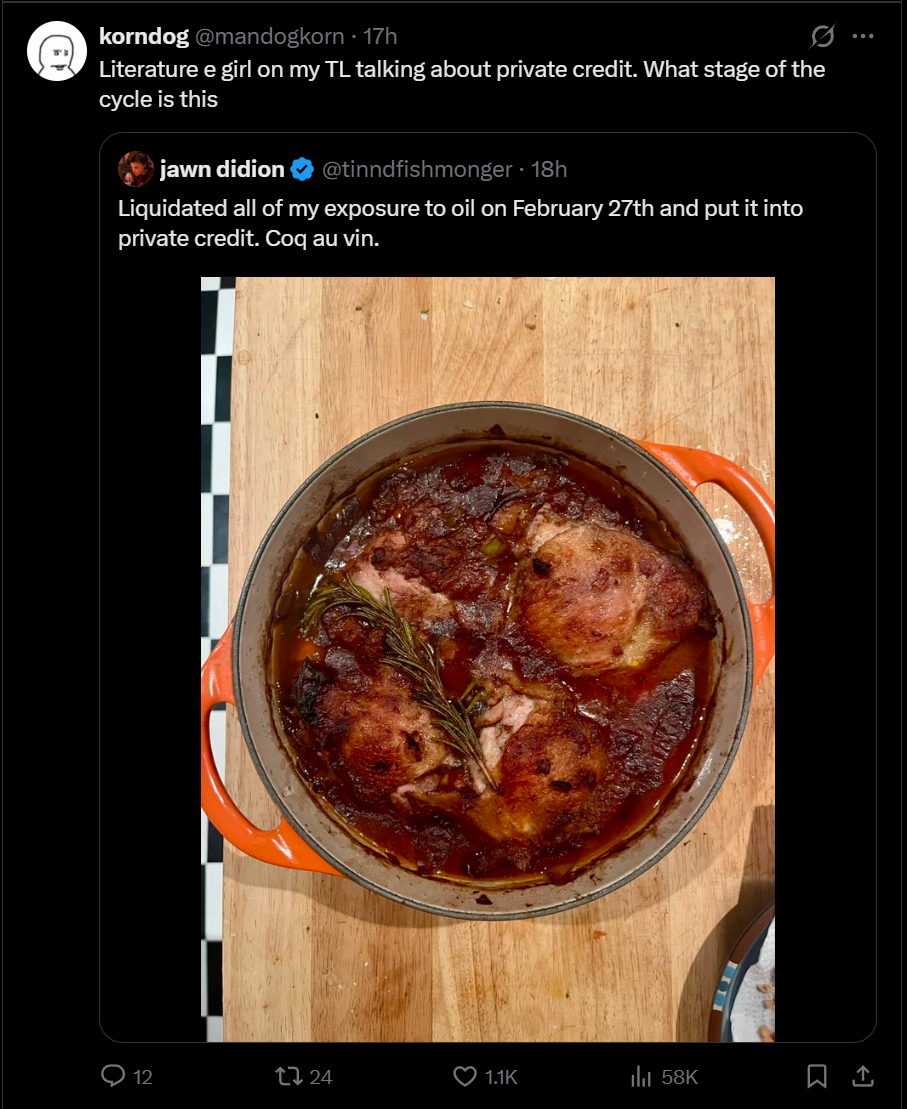907x1109 pixels.
Task: Like the post with the heart icon
Action: coord(465,1076)
